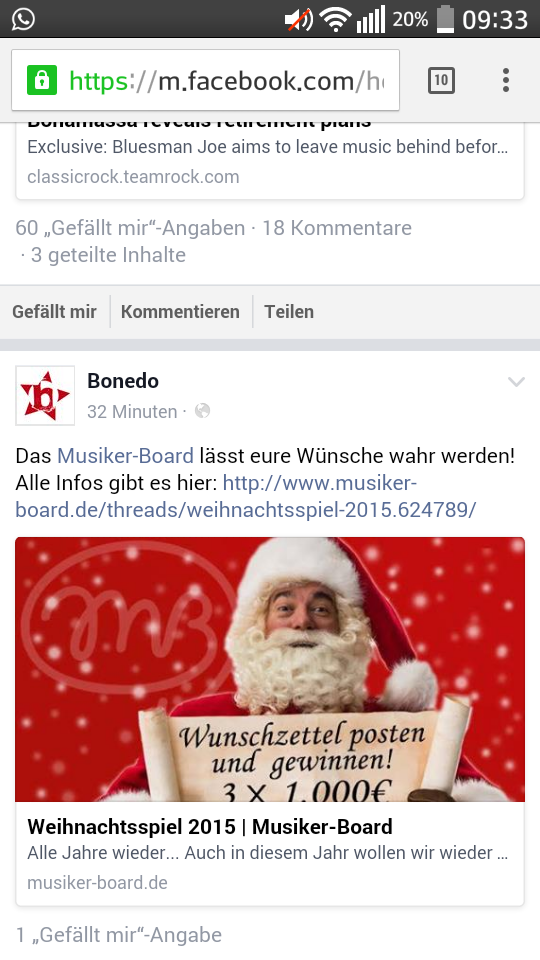The height and width of the screenshot is (960, 540).
Task: Open the musiker-board.de weihnachtsspiel URL link
Action: point(246,497)
